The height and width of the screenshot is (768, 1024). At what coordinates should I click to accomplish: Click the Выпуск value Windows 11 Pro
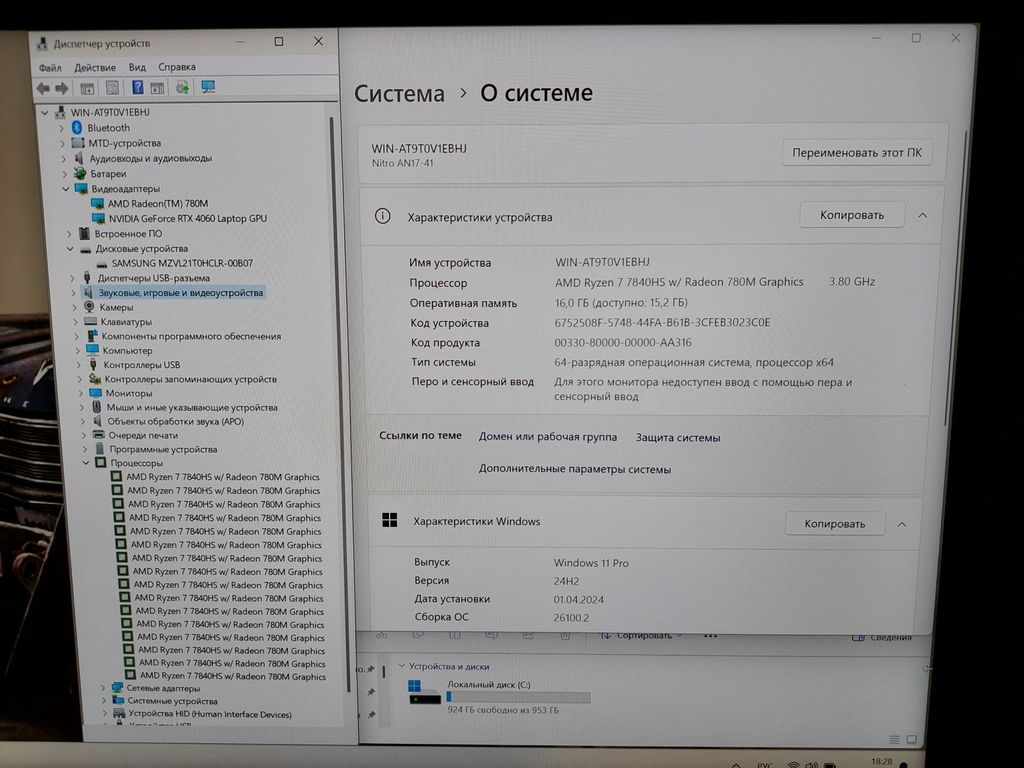coord(591,563)
